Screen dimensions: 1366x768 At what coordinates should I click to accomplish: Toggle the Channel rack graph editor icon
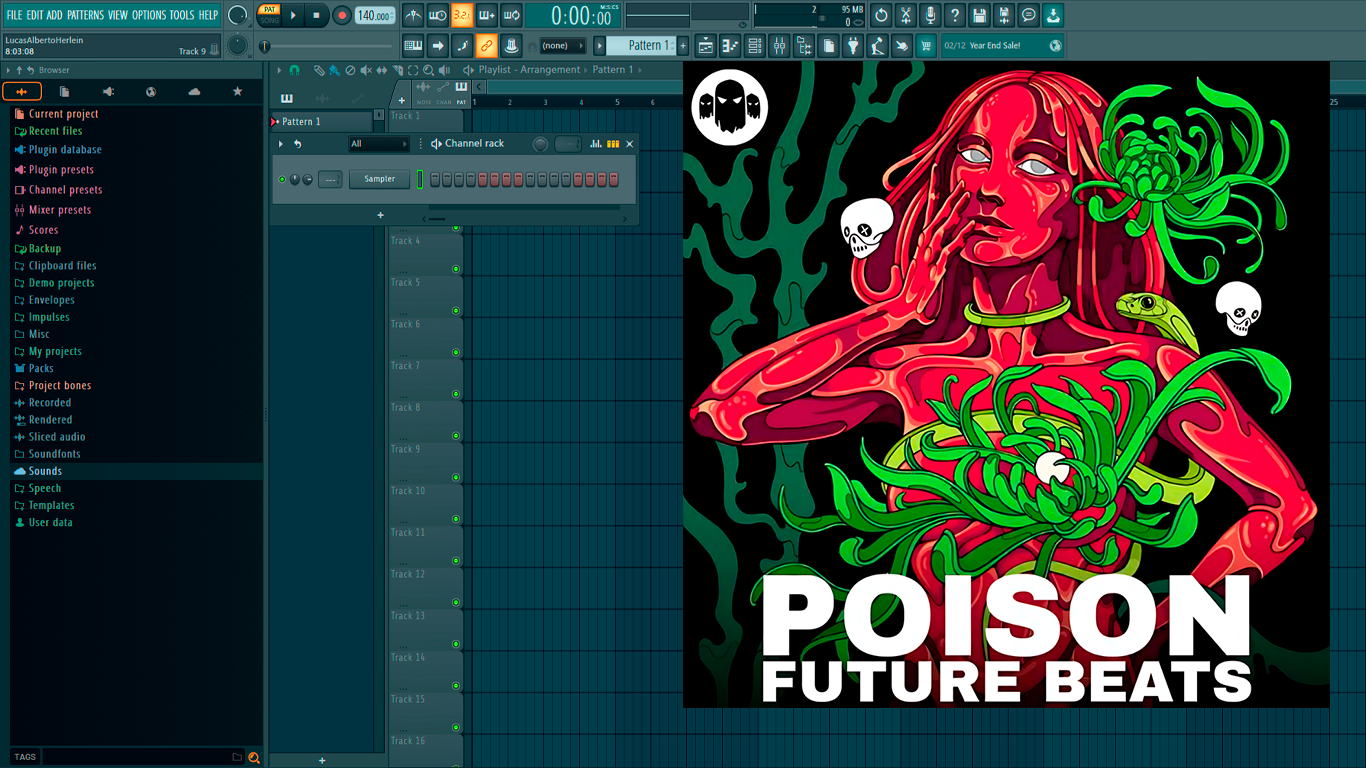596,144
